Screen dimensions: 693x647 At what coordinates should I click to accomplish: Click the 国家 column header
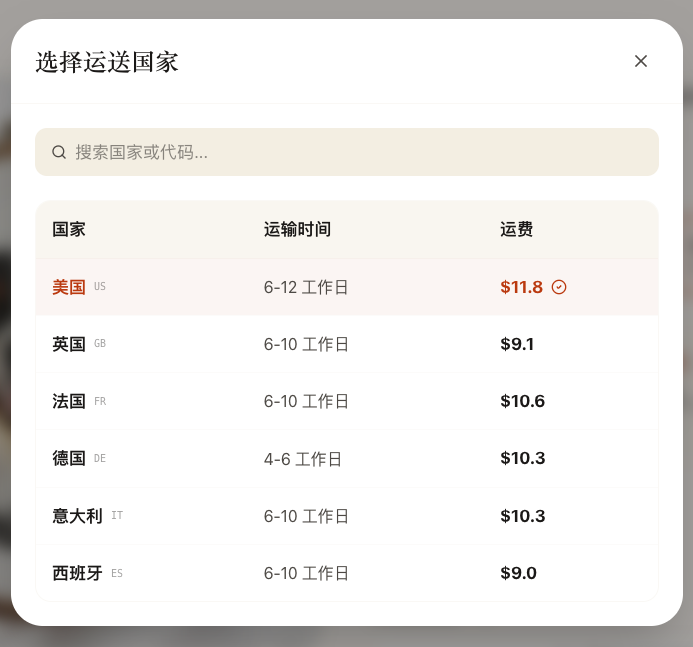coord(69,229)
